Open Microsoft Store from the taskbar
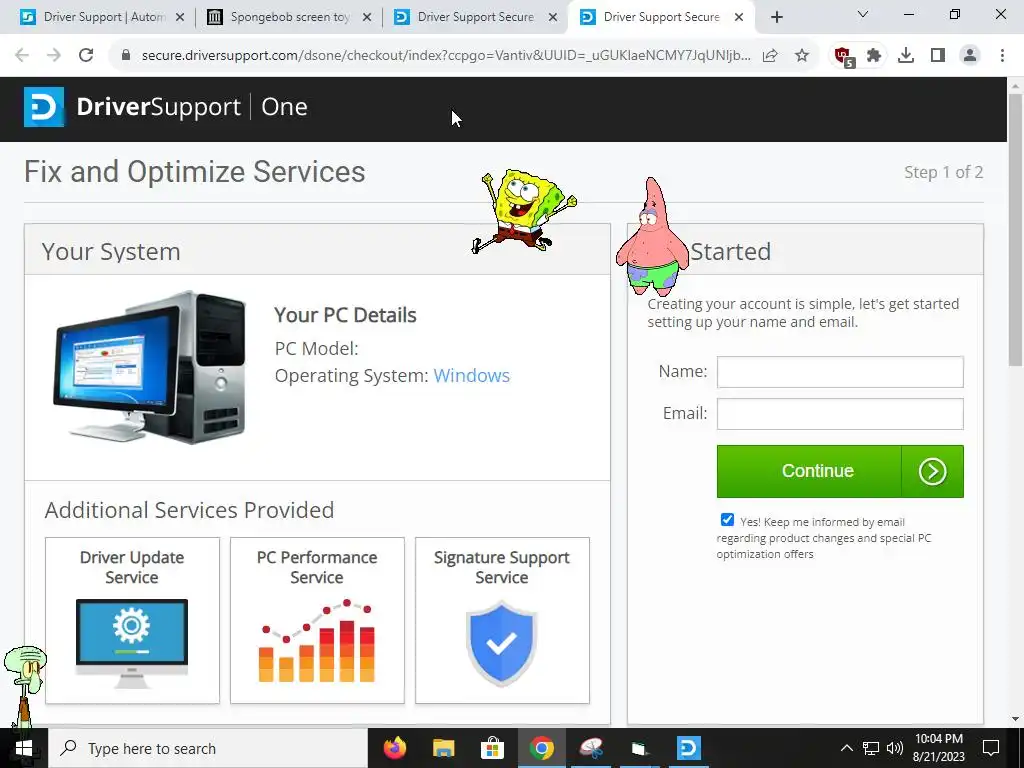This screenshot has width=1024, height=768. [492, 748]
